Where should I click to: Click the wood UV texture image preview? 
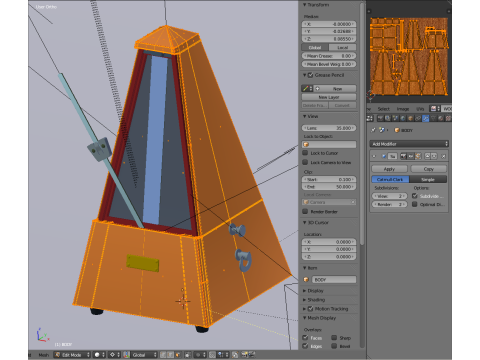pos(409,56)
